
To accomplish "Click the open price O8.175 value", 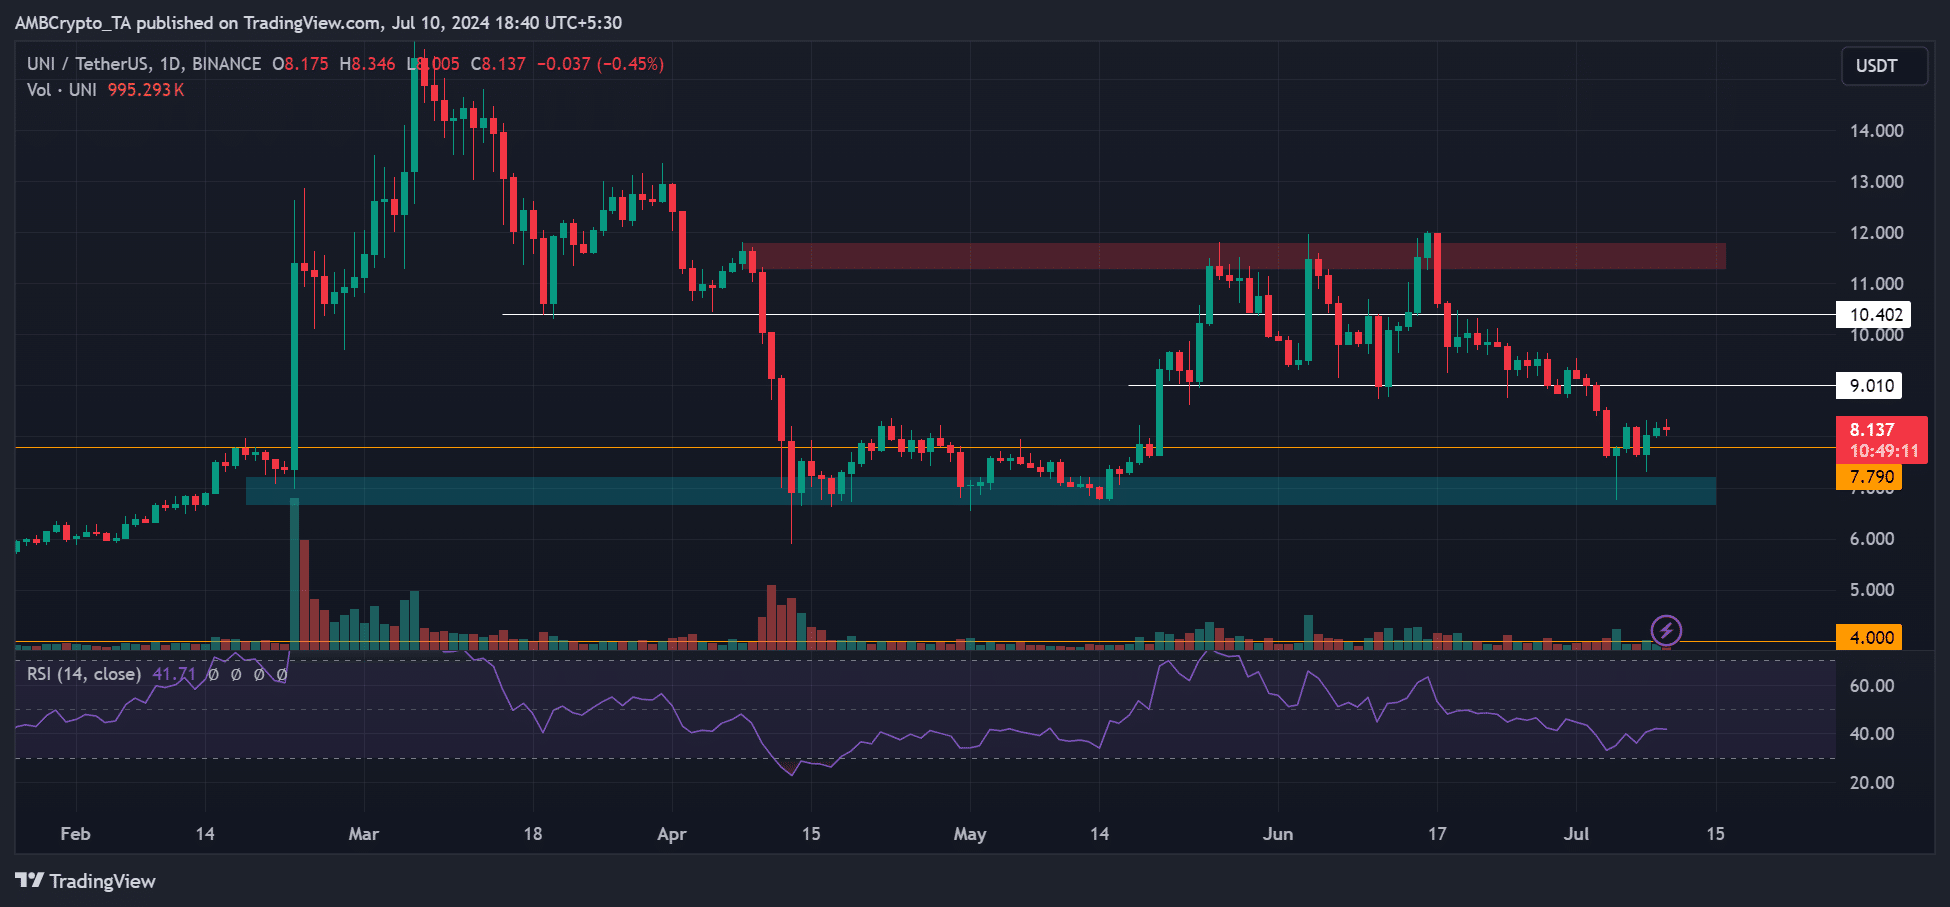I will [x=300, y=64].
